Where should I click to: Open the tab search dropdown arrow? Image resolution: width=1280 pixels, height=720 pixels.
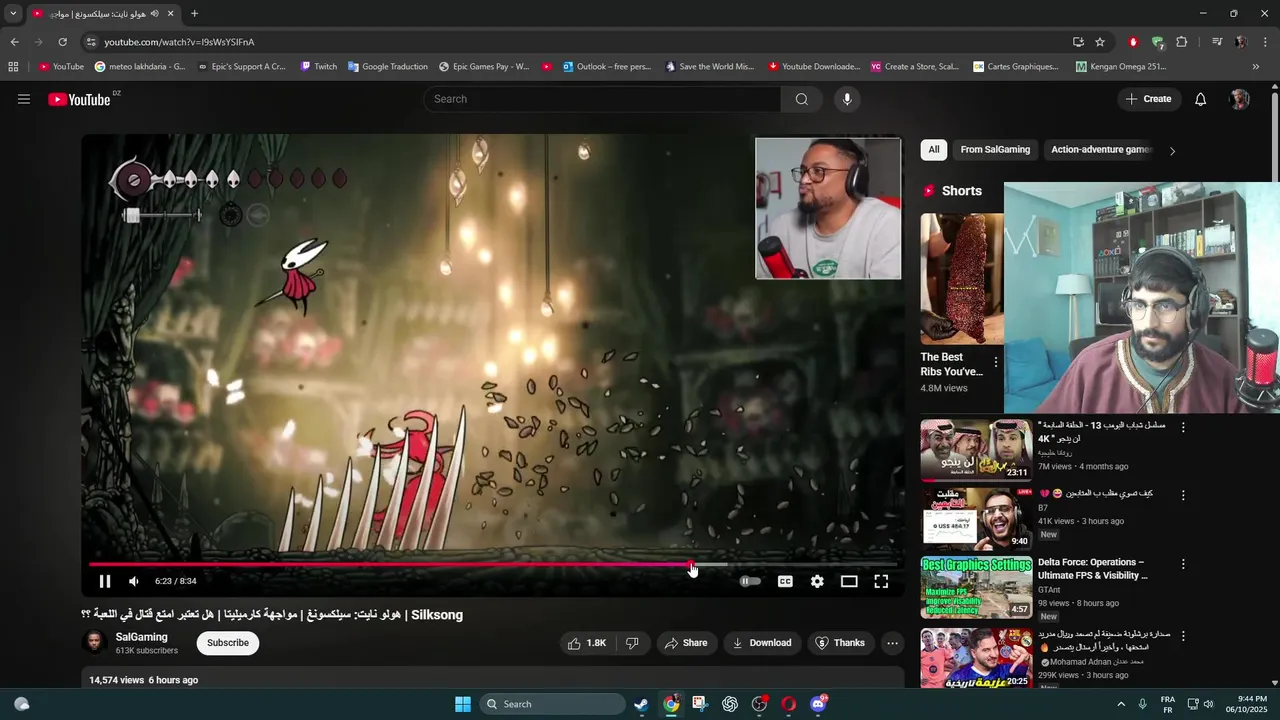(x=13, y=14)
